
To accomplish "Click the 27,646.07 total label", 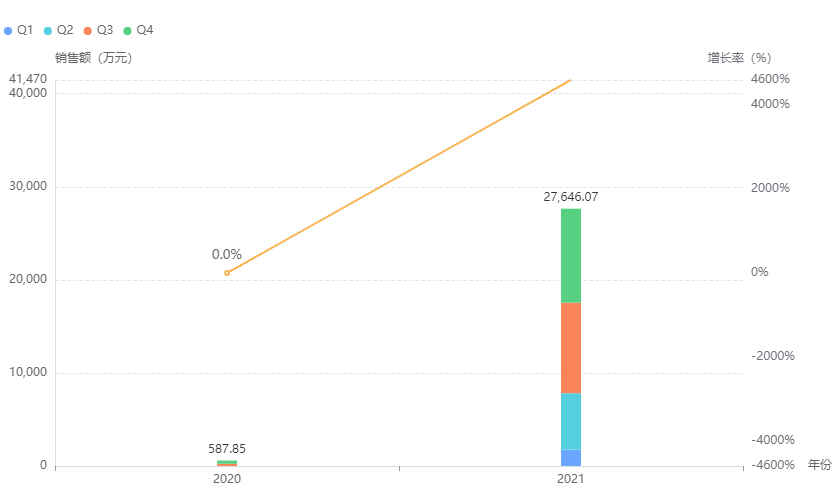I will click(570, 197).
